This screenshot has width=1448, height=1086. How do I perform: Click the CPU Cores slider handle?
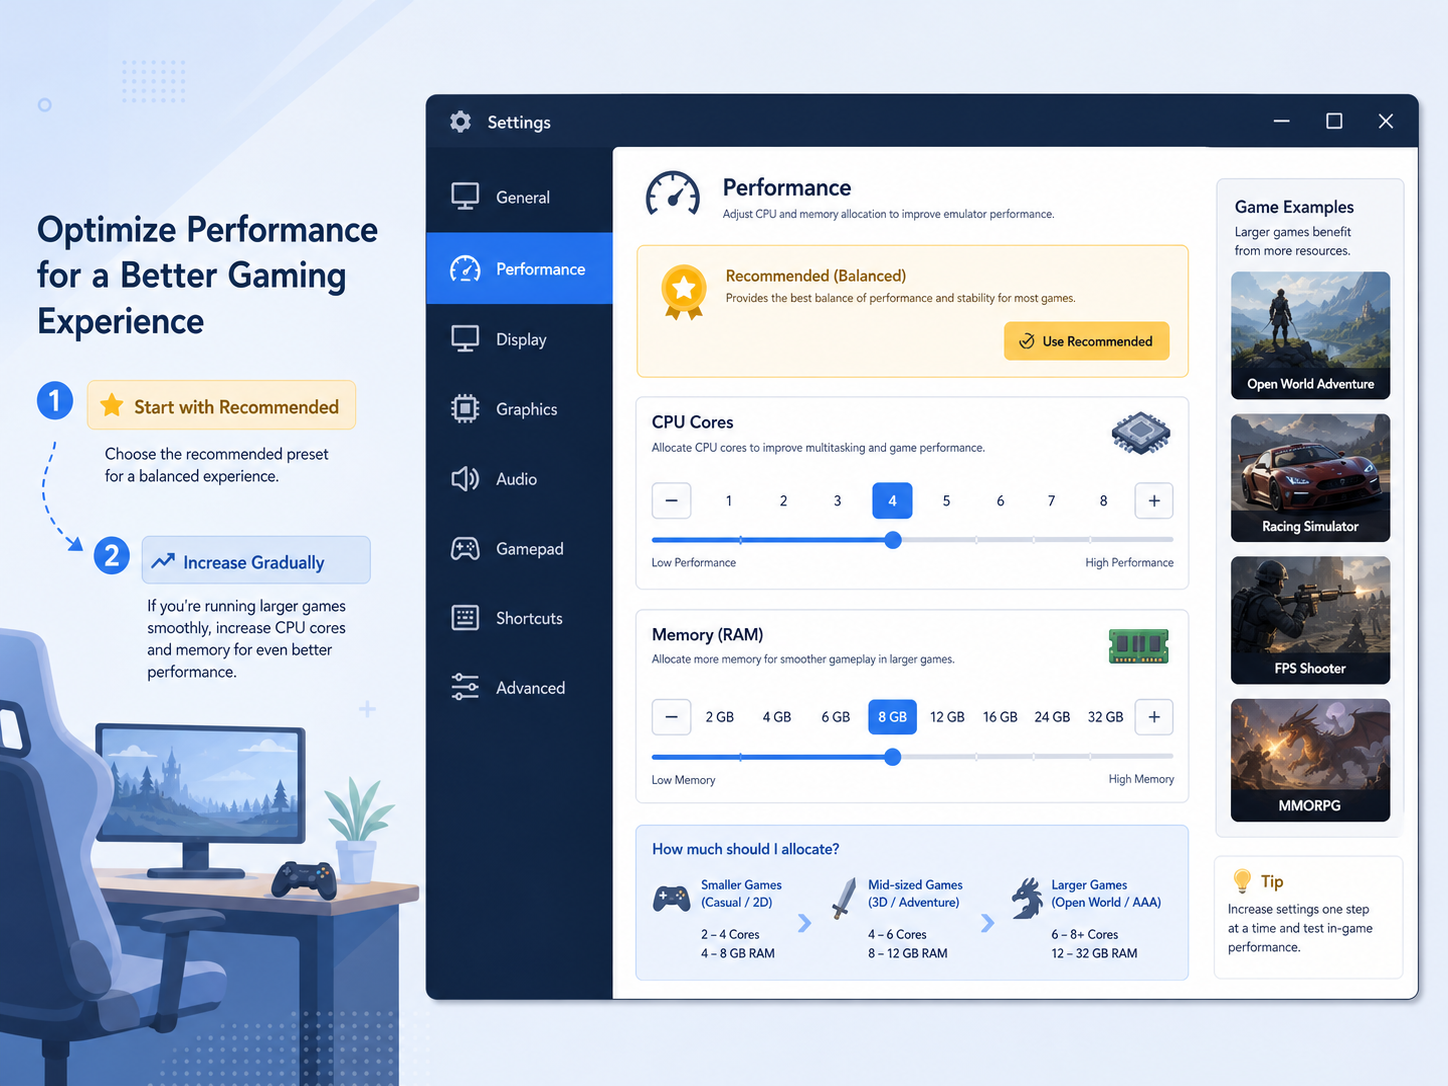tap(893, 540)
